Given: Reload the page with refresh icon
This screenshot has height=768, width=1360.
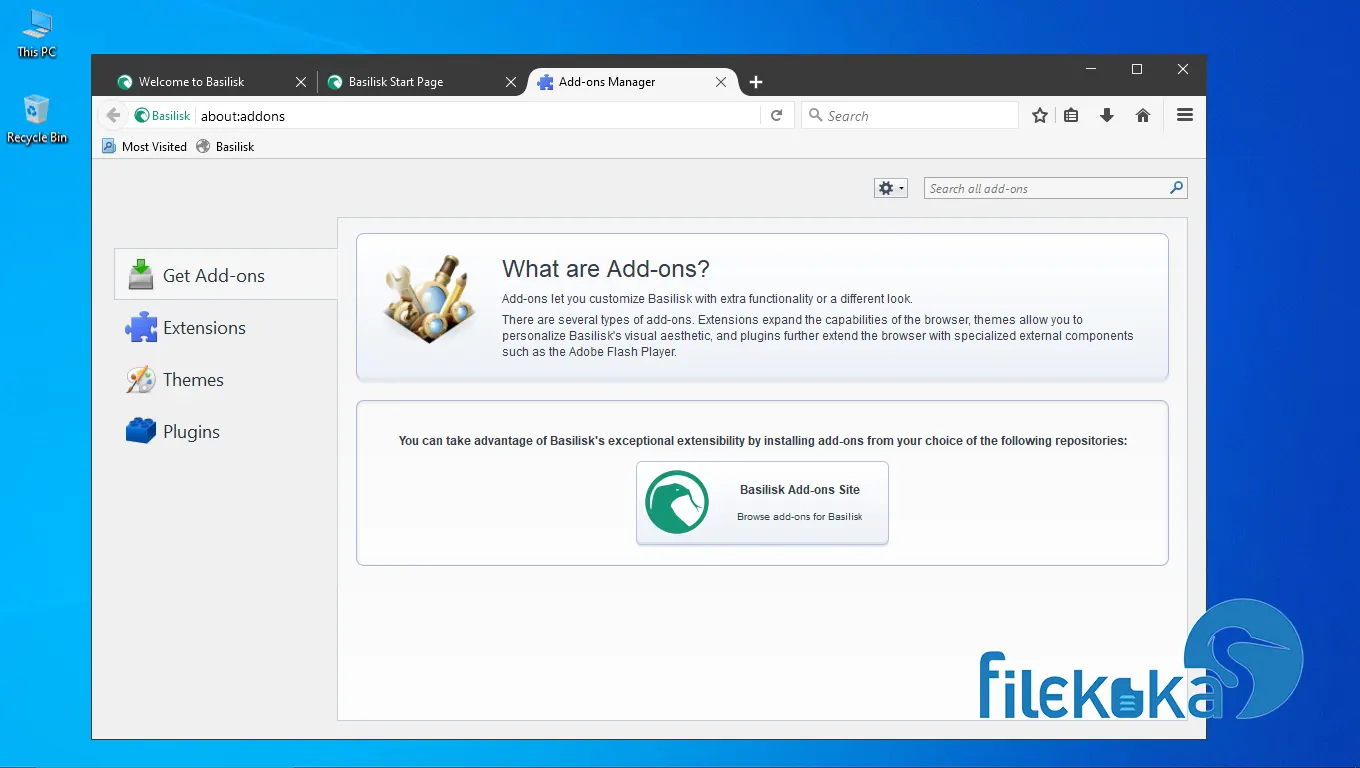Looking at the screenshot, I should click(776, 116).
